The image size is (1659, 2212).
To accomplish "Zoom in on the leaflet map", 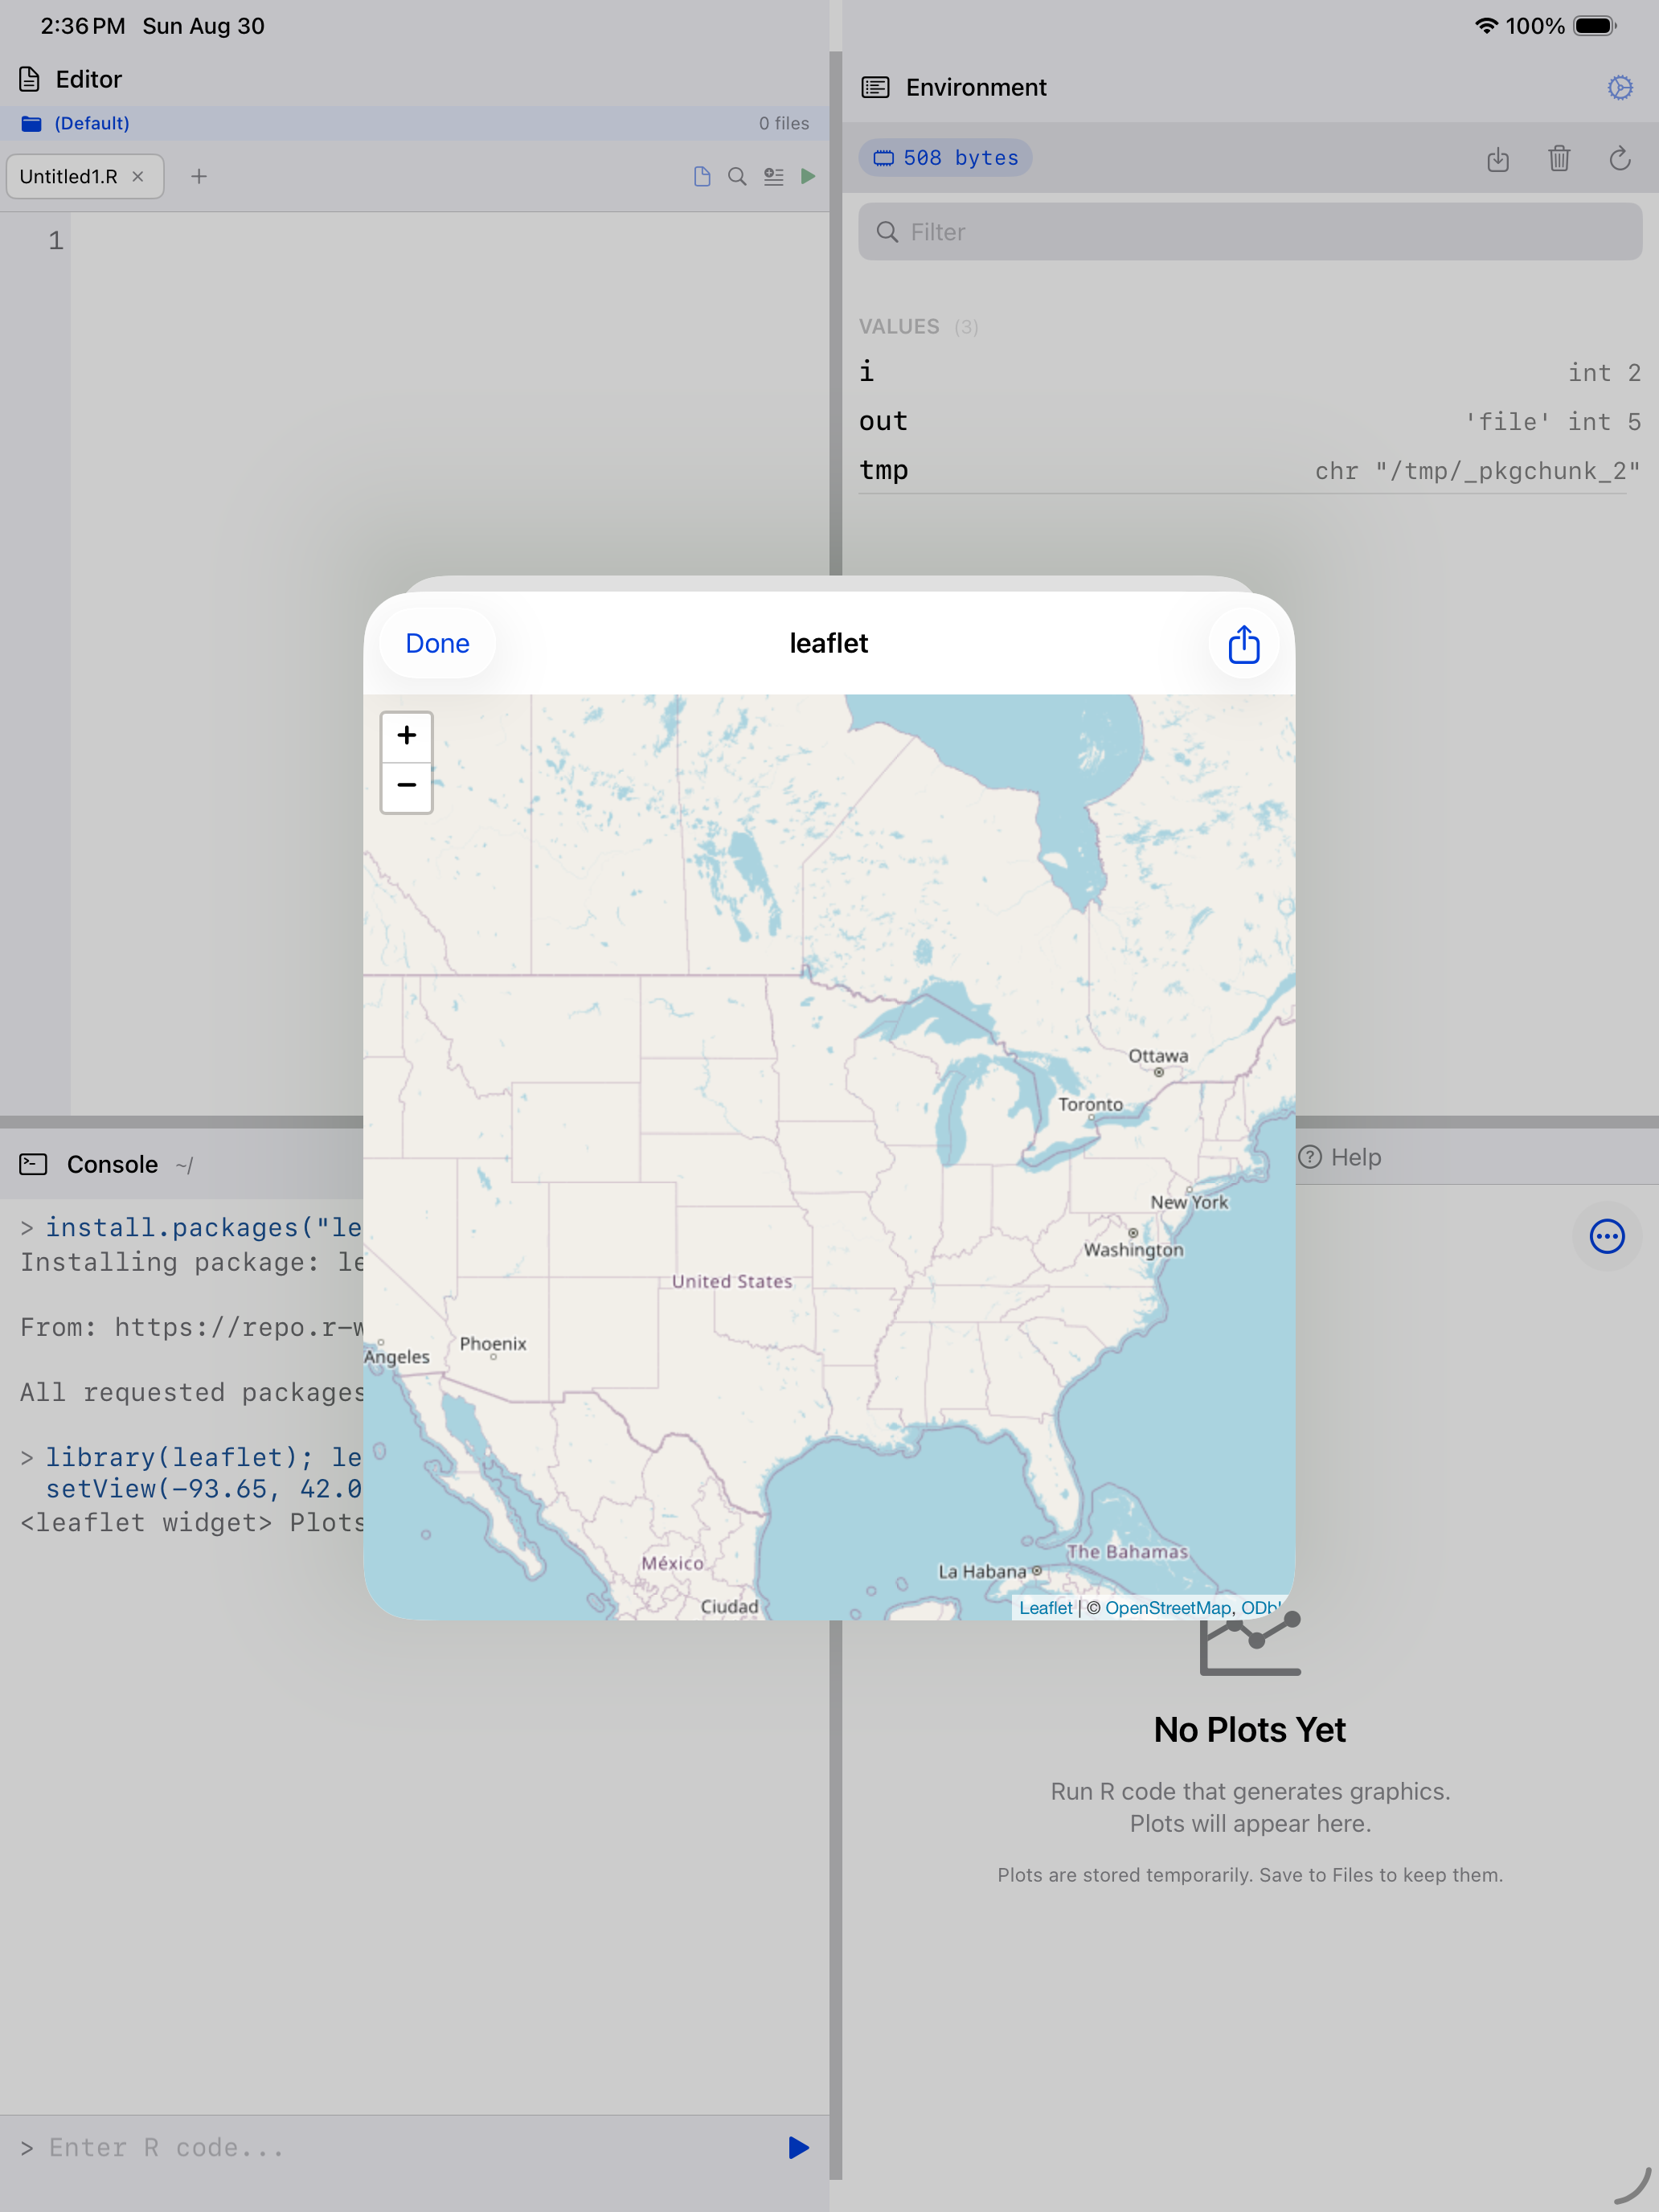I will [406, 737].
